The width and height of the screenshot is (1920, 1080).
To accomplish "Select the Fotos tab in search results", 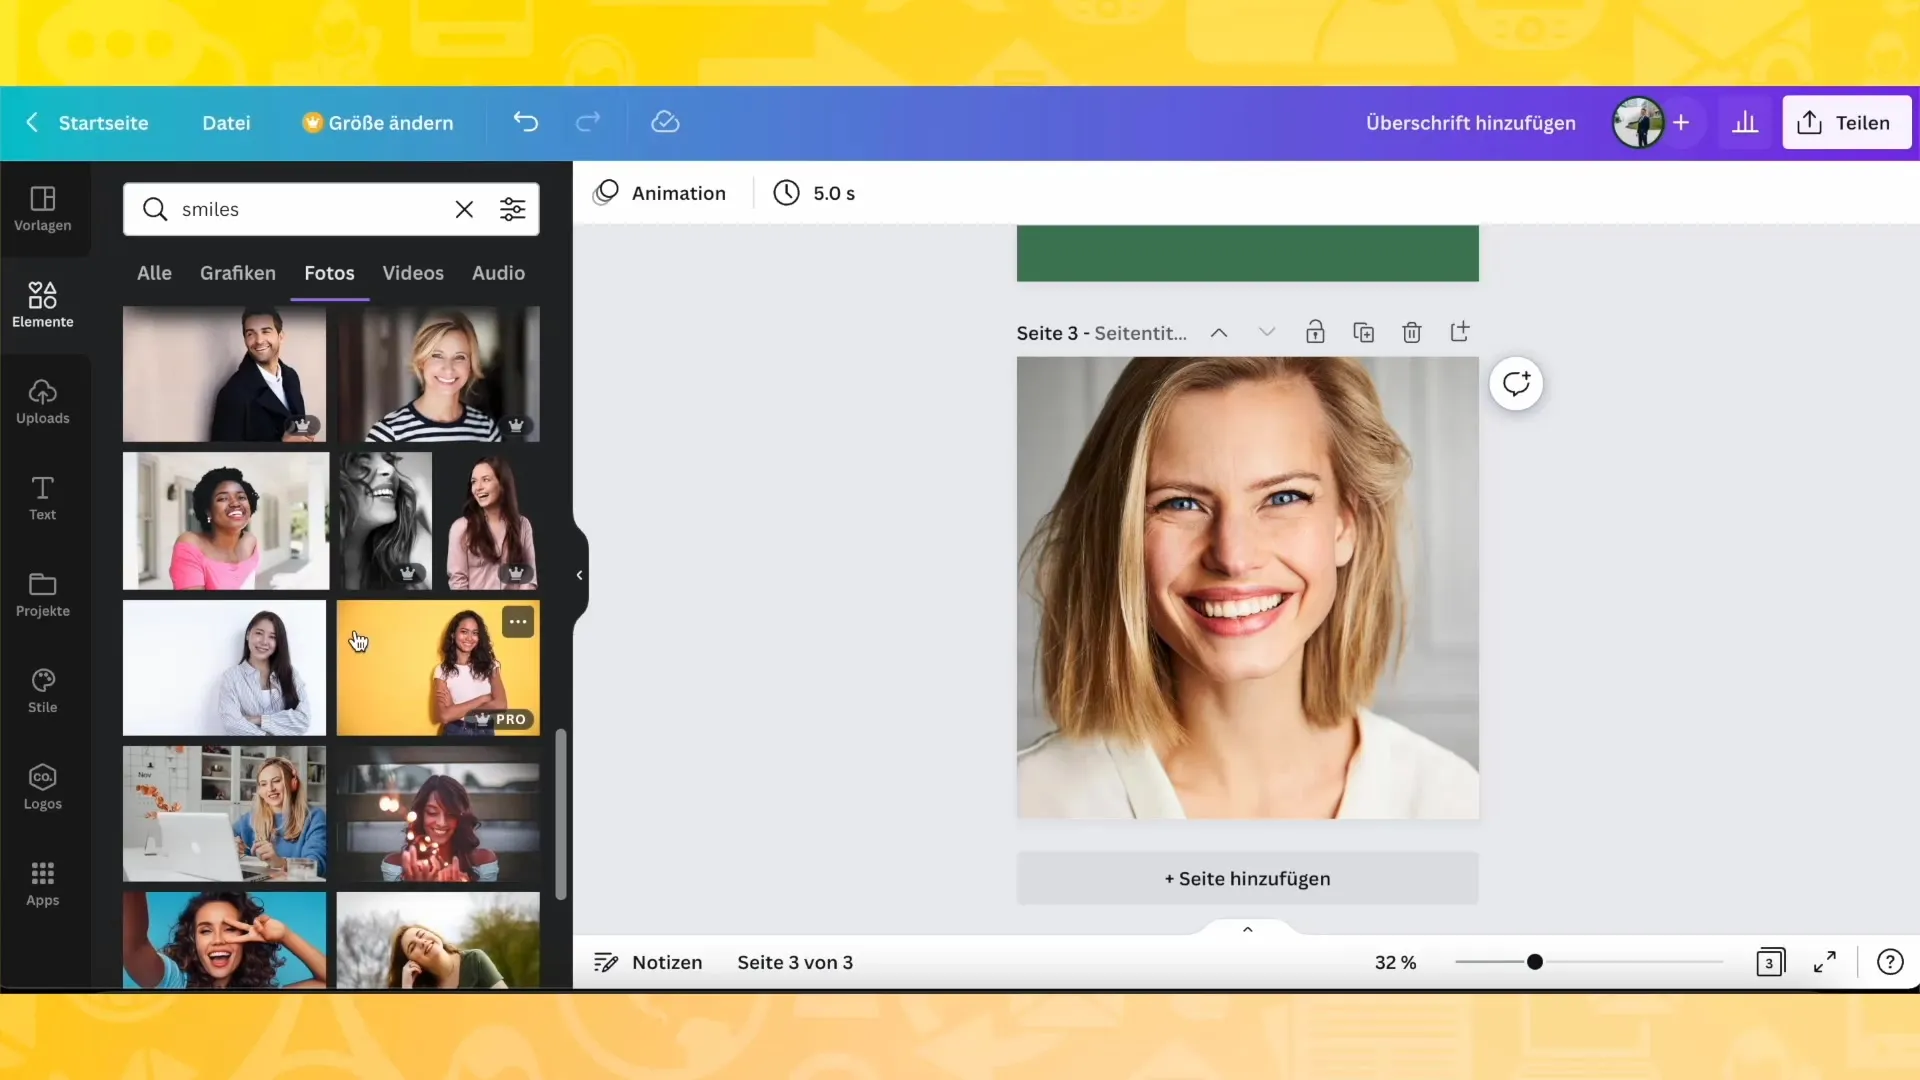I will click(330, 272).
